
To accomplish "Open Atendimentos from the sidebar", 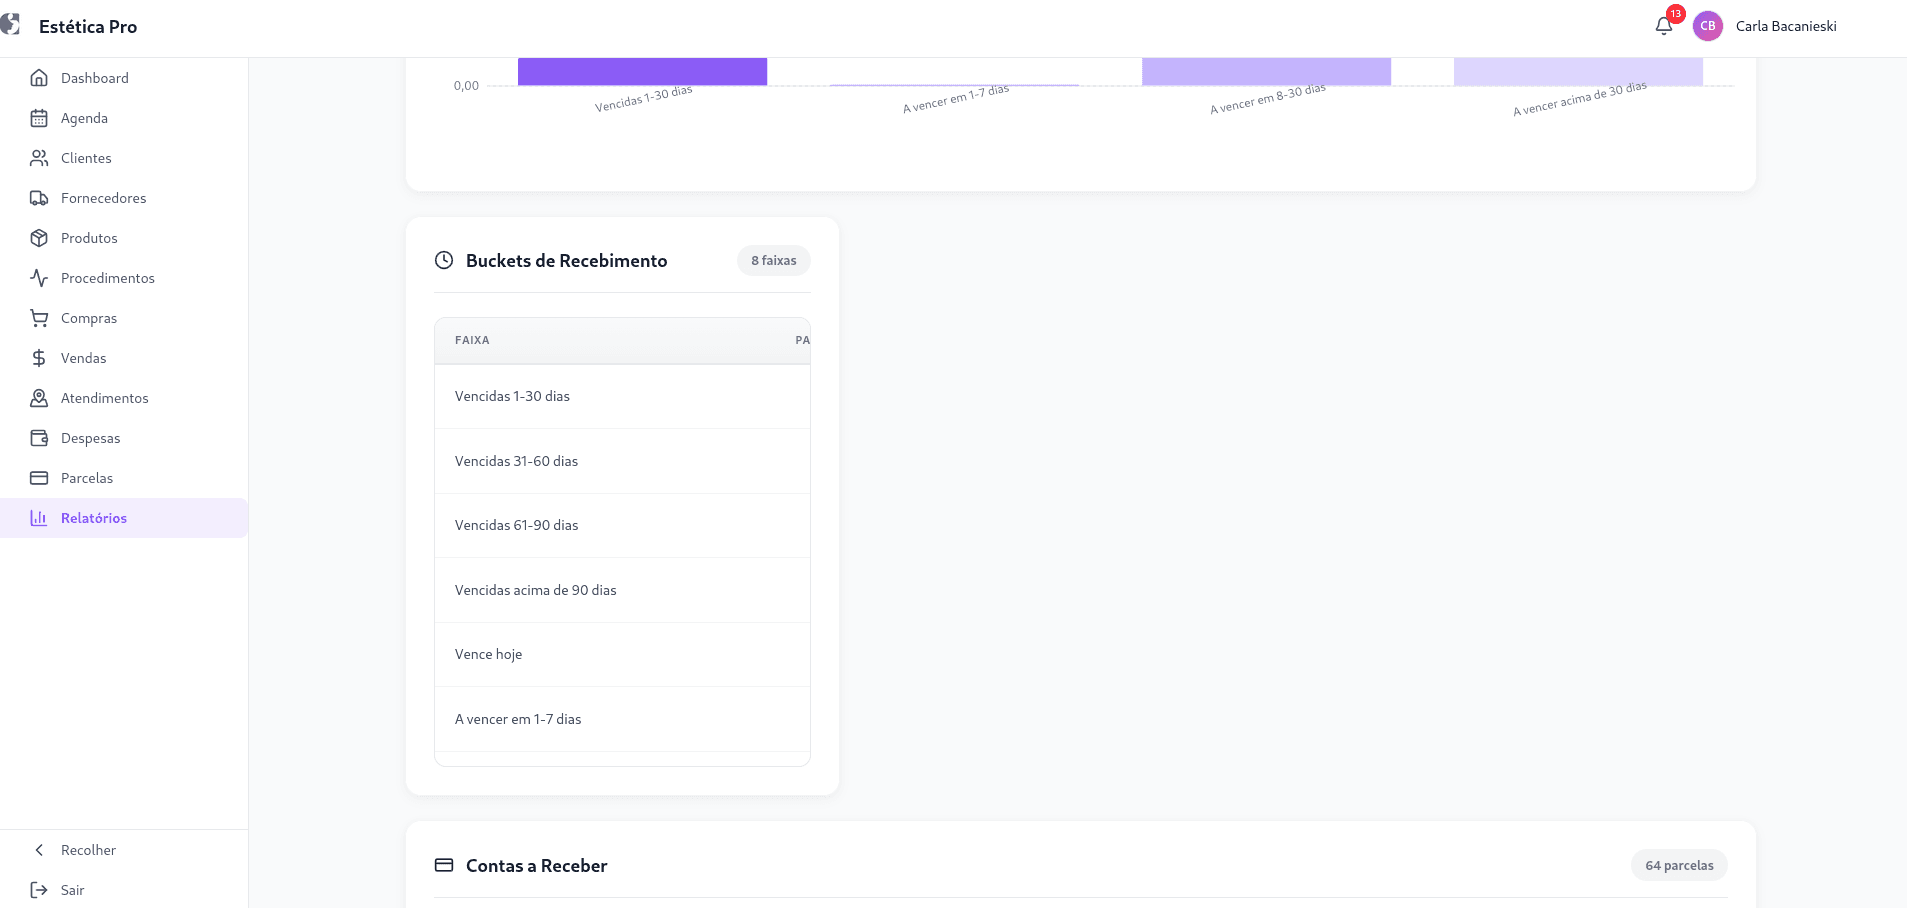I will pos(124,398).
